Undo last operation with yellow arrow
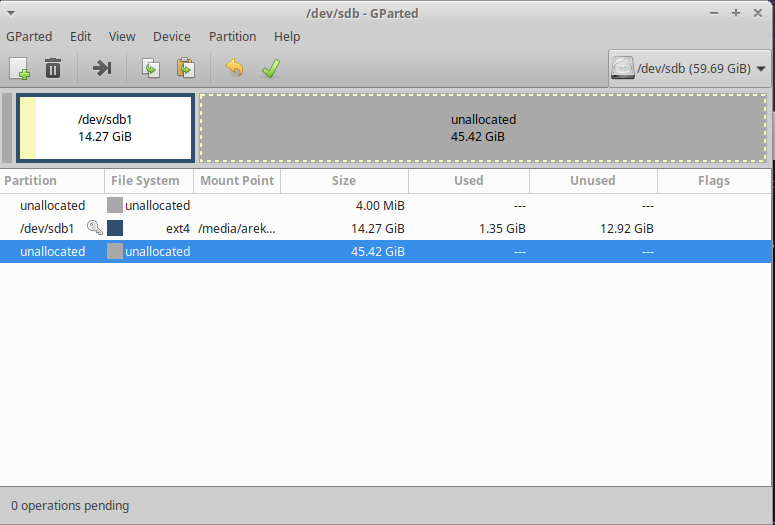 (x=234, y=68)
